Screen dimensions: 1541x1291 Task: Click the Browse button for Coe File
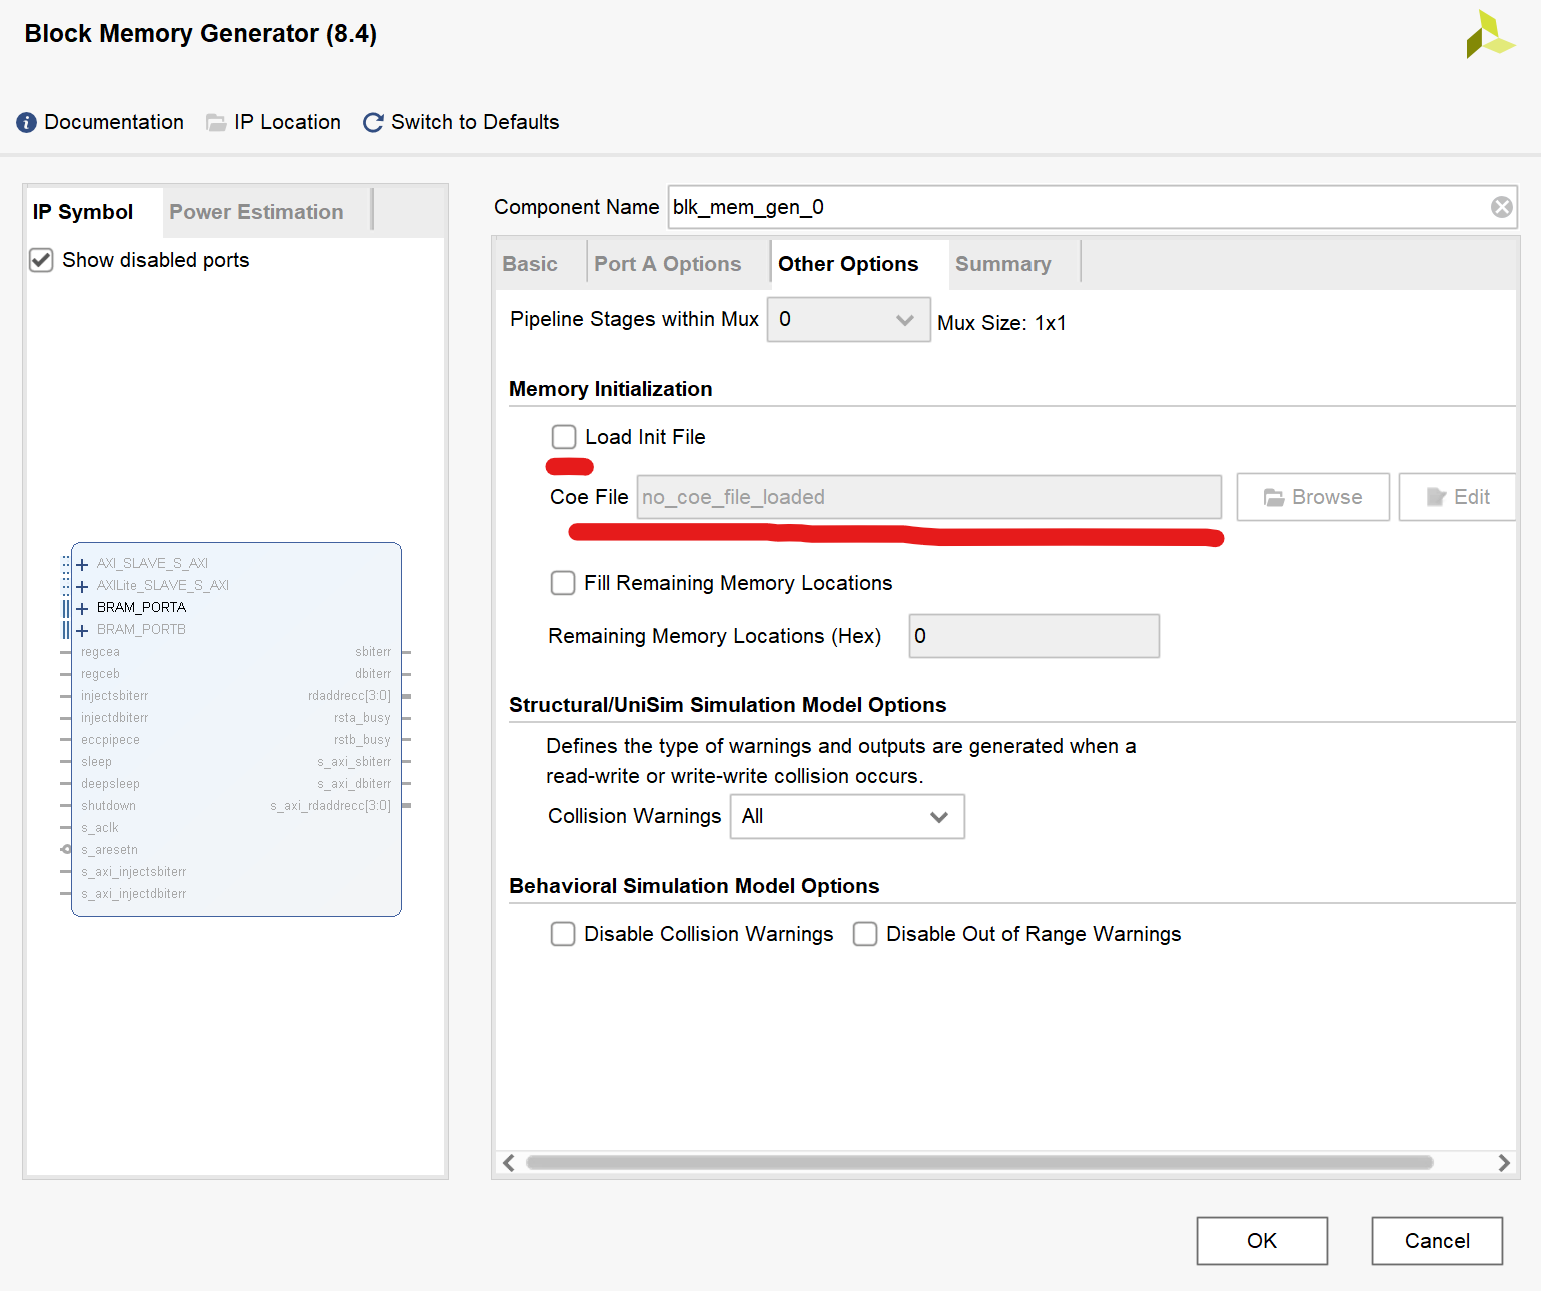1313,497
